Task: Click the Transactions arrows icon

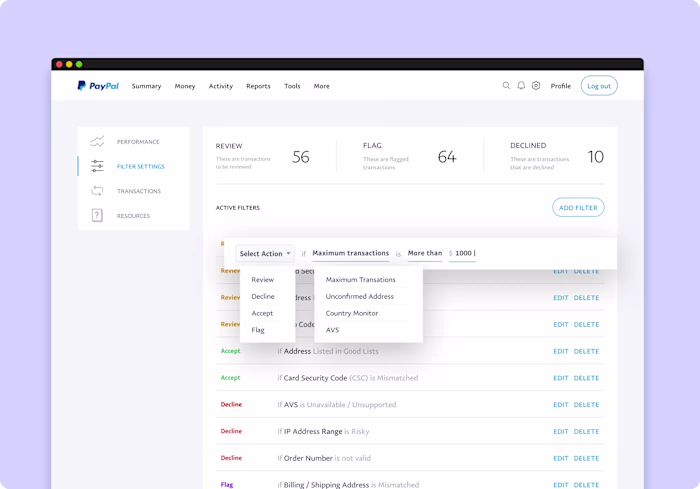Action: 97,191
